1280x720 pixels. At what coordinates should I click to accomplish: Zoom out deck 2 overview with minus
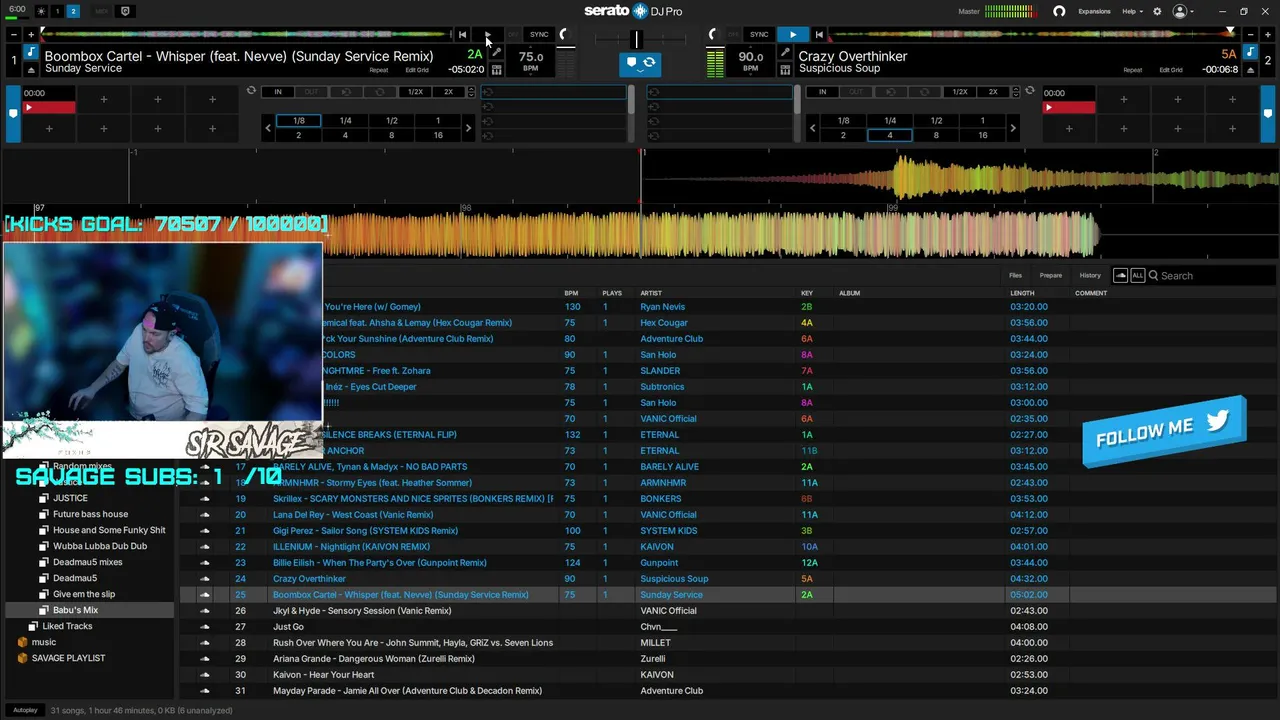[1250, 35]
